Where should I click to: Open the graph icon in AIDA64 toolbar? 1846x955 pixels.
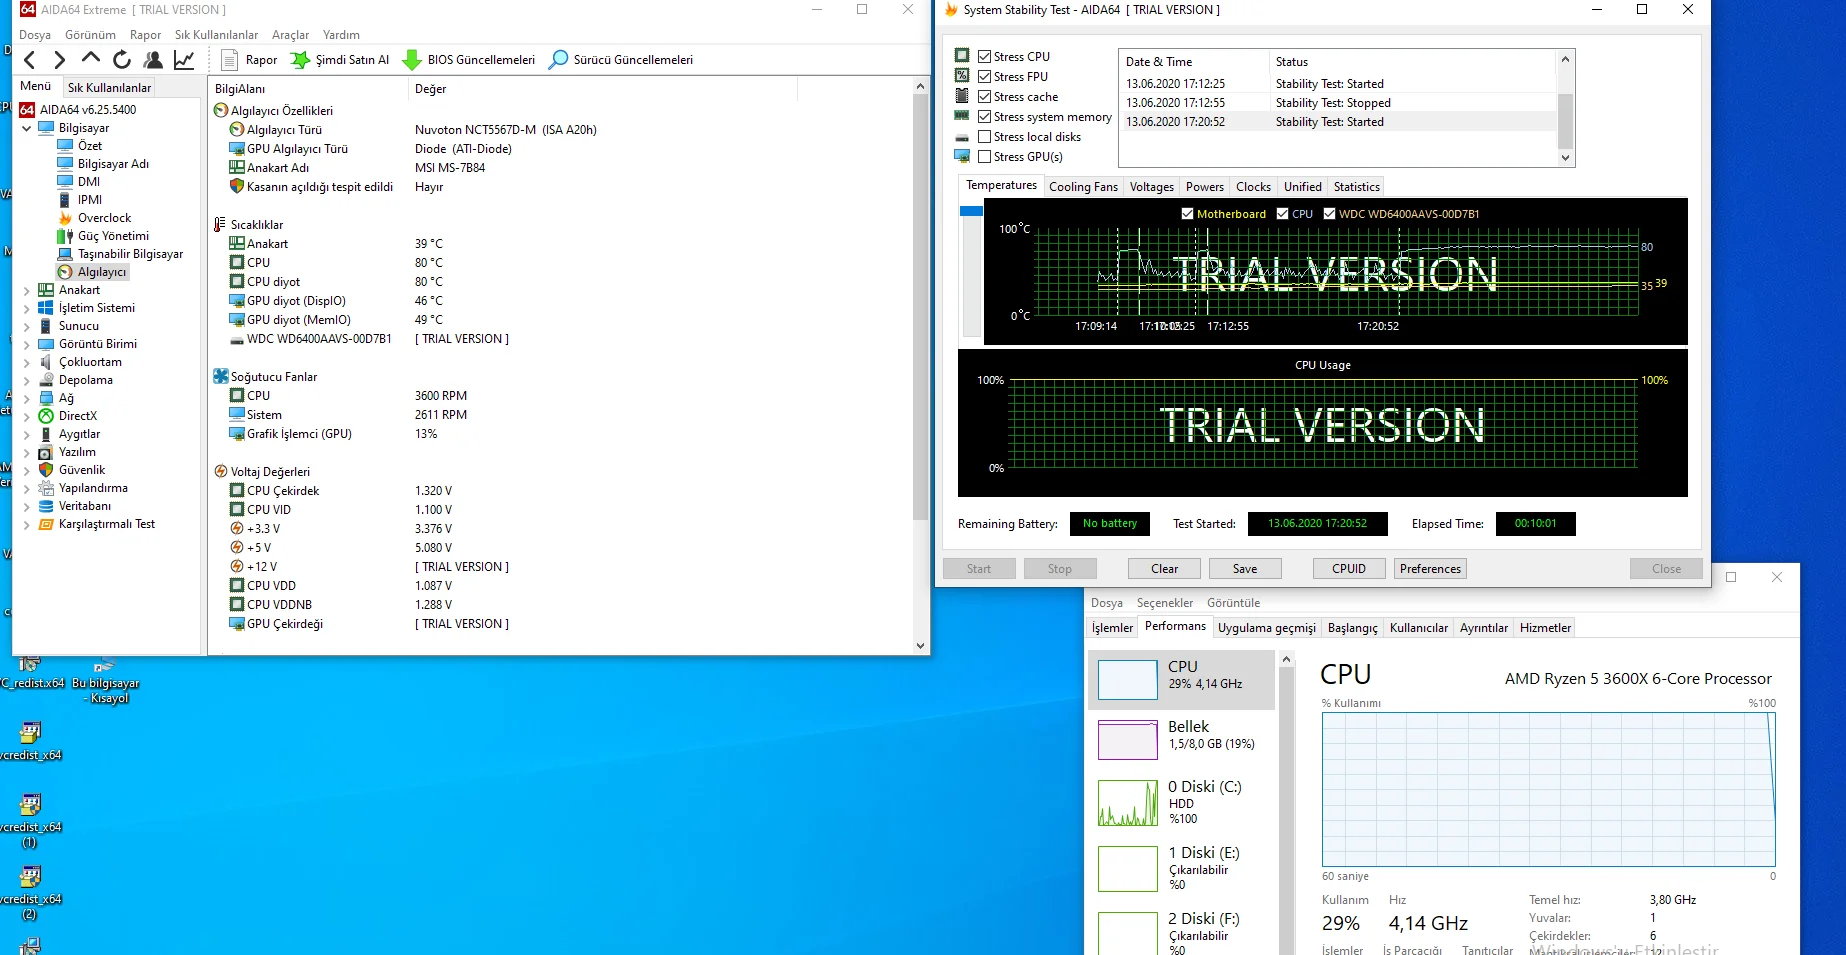click(x=184, y=60)
